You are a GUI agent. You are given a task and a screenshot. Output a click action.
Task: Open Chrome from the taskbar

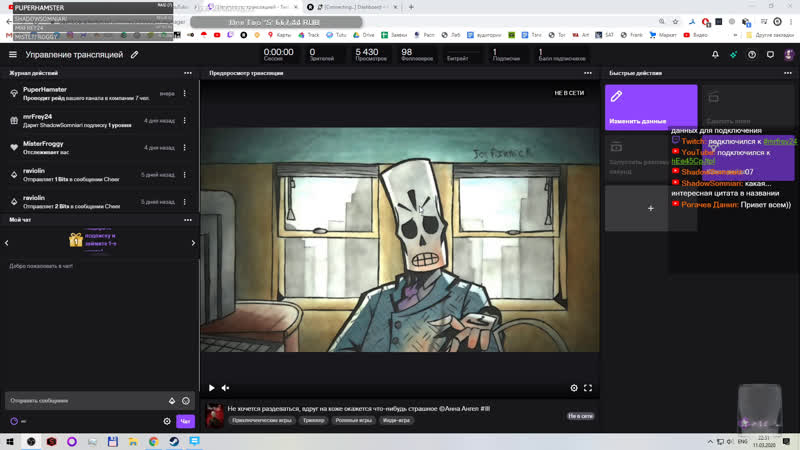(x=154, y=441)
